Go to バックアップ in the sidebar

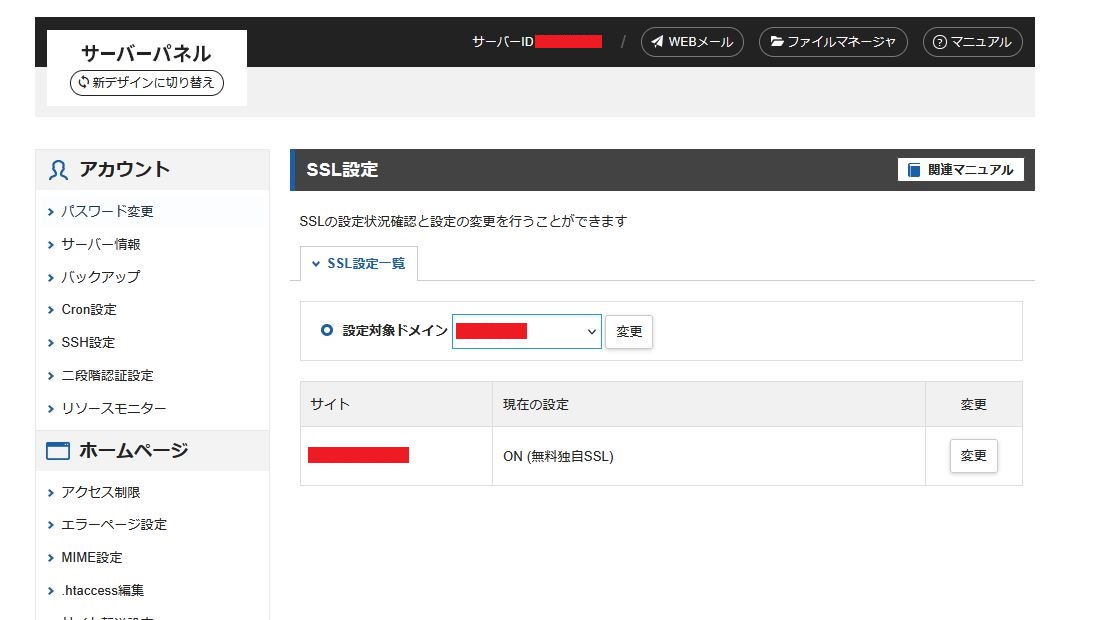coord(101,277)
